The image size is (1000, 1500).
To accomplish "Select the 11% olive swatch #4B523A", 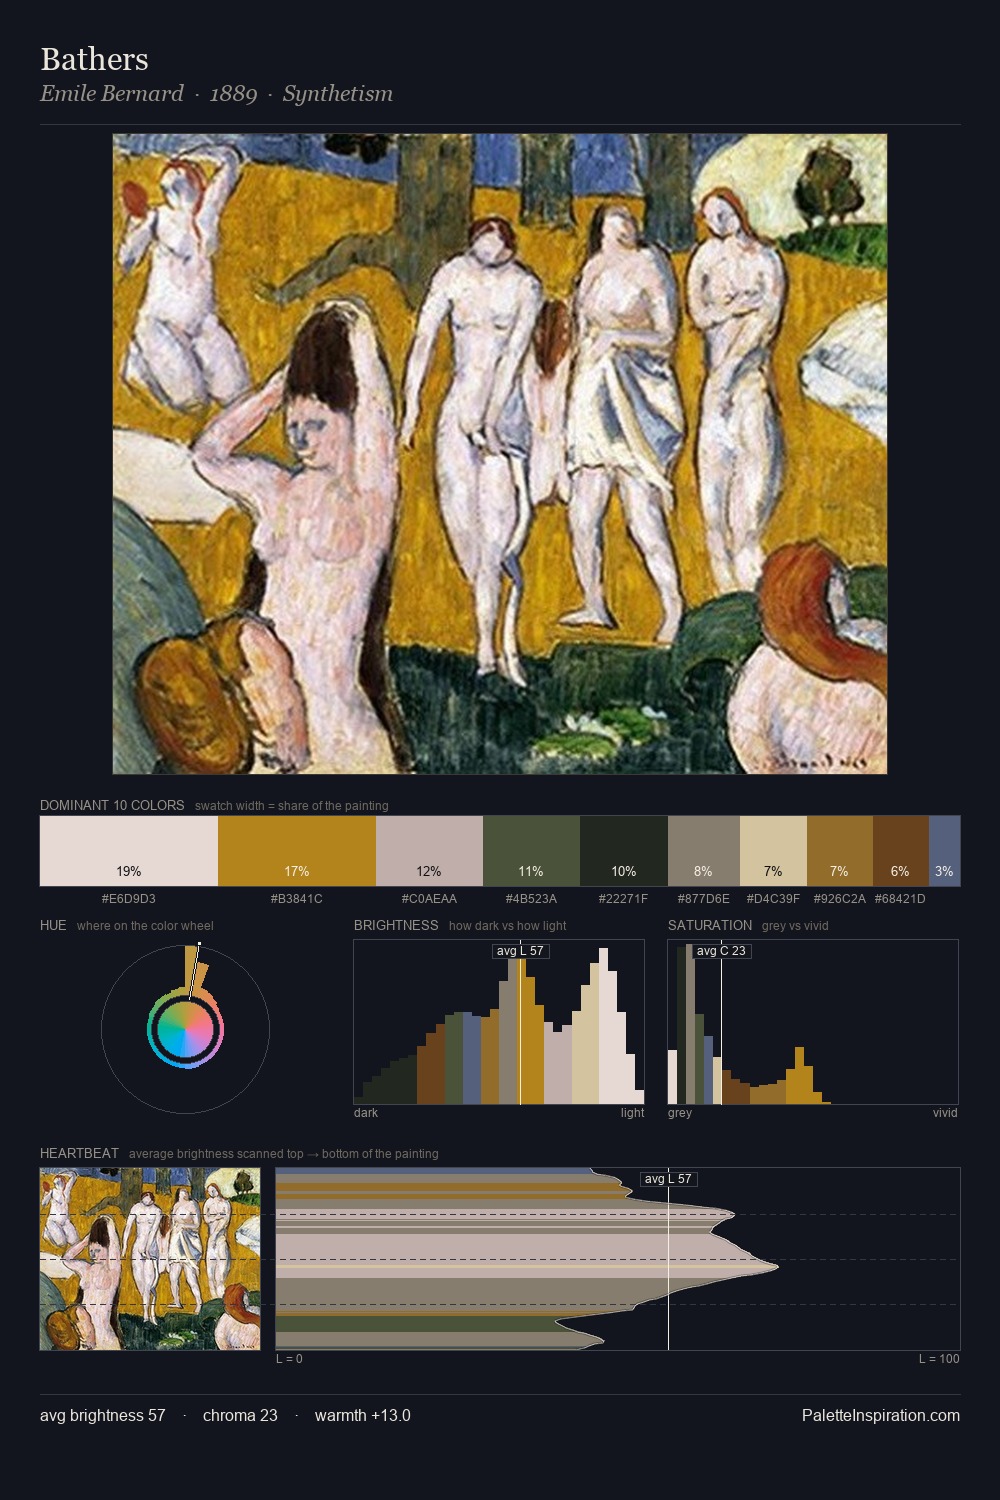I will (x=531, y=851).
